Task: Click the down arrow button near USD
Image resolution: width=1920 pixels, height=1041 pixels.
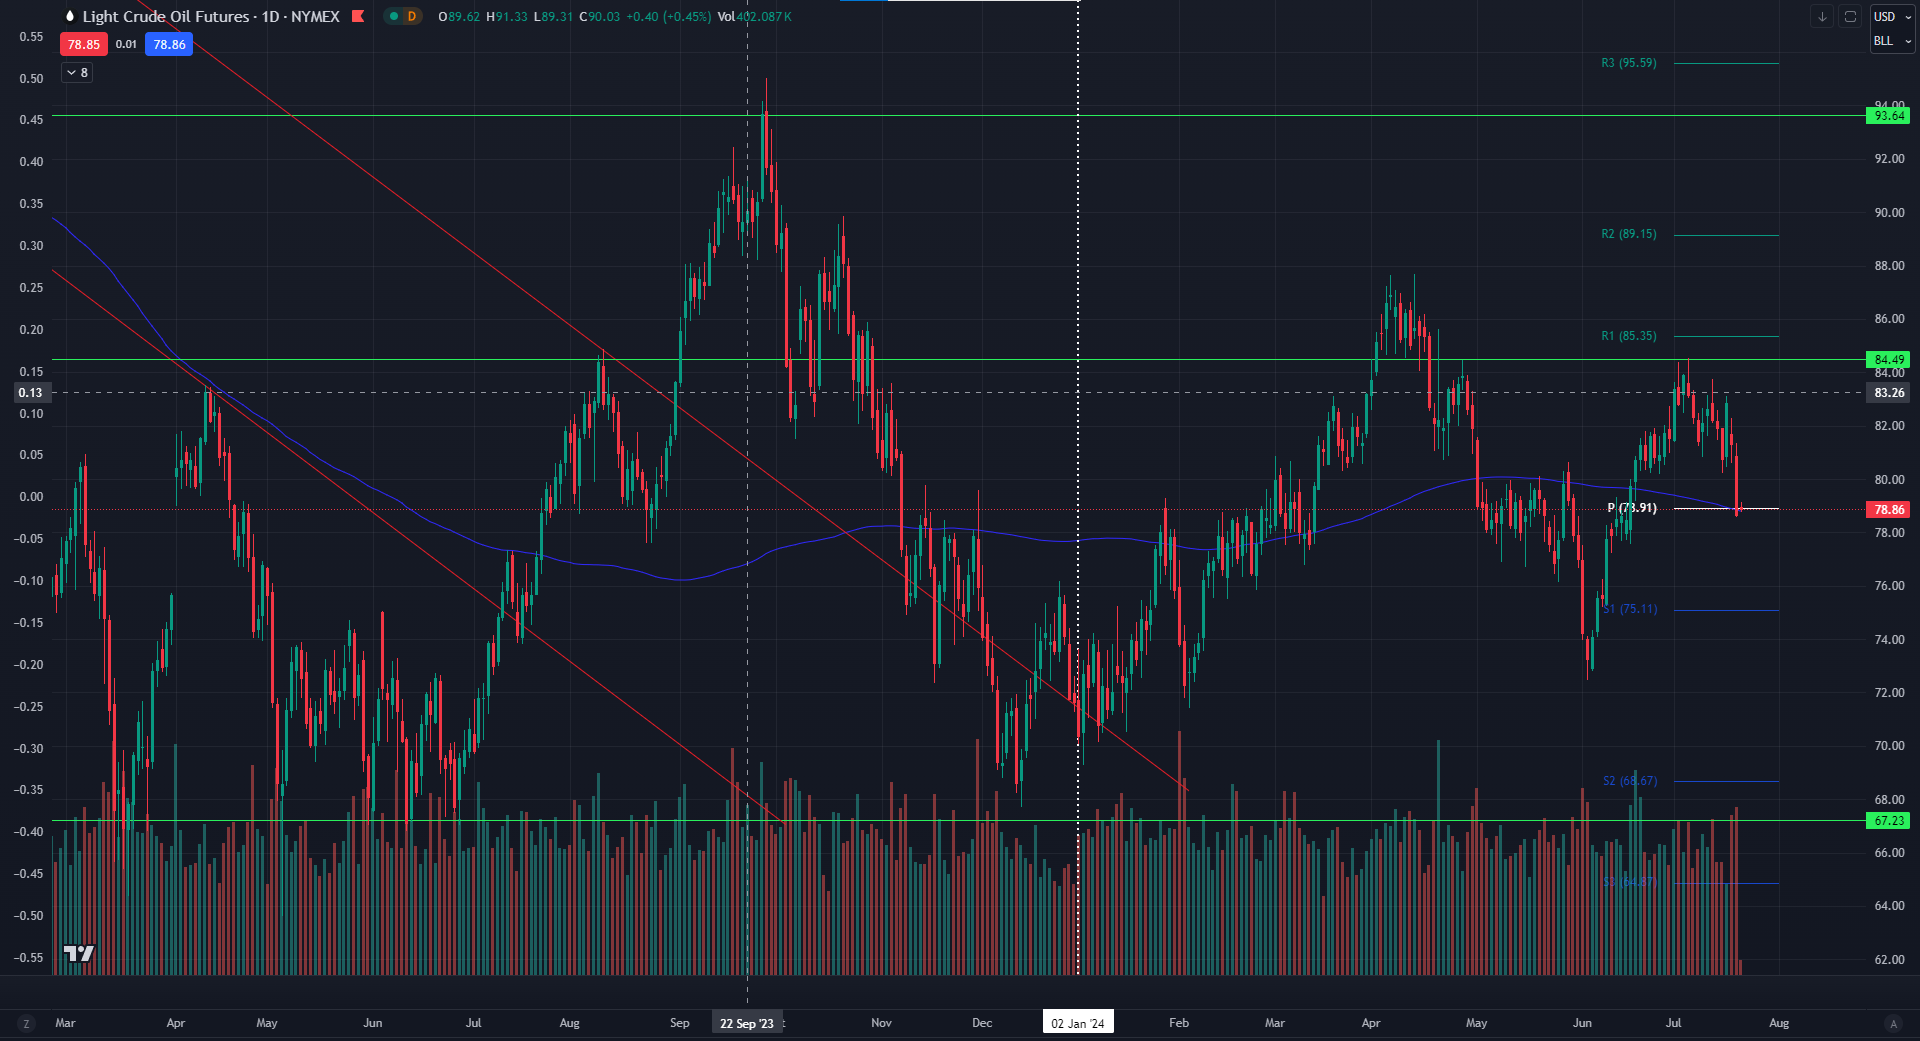Action: 1822,16
